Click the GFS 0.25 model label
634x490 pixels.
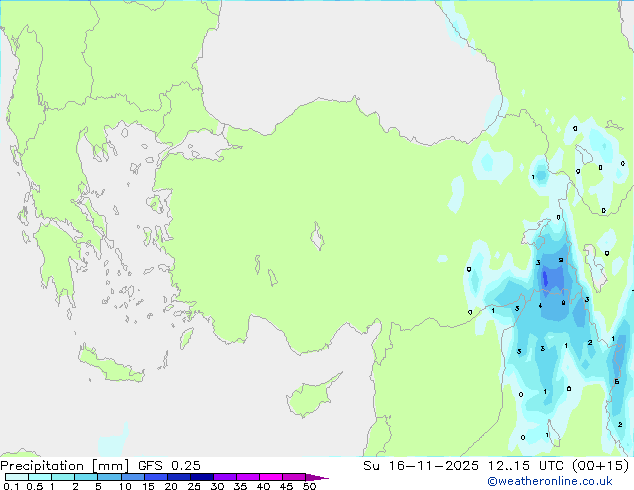click(163, 465)
